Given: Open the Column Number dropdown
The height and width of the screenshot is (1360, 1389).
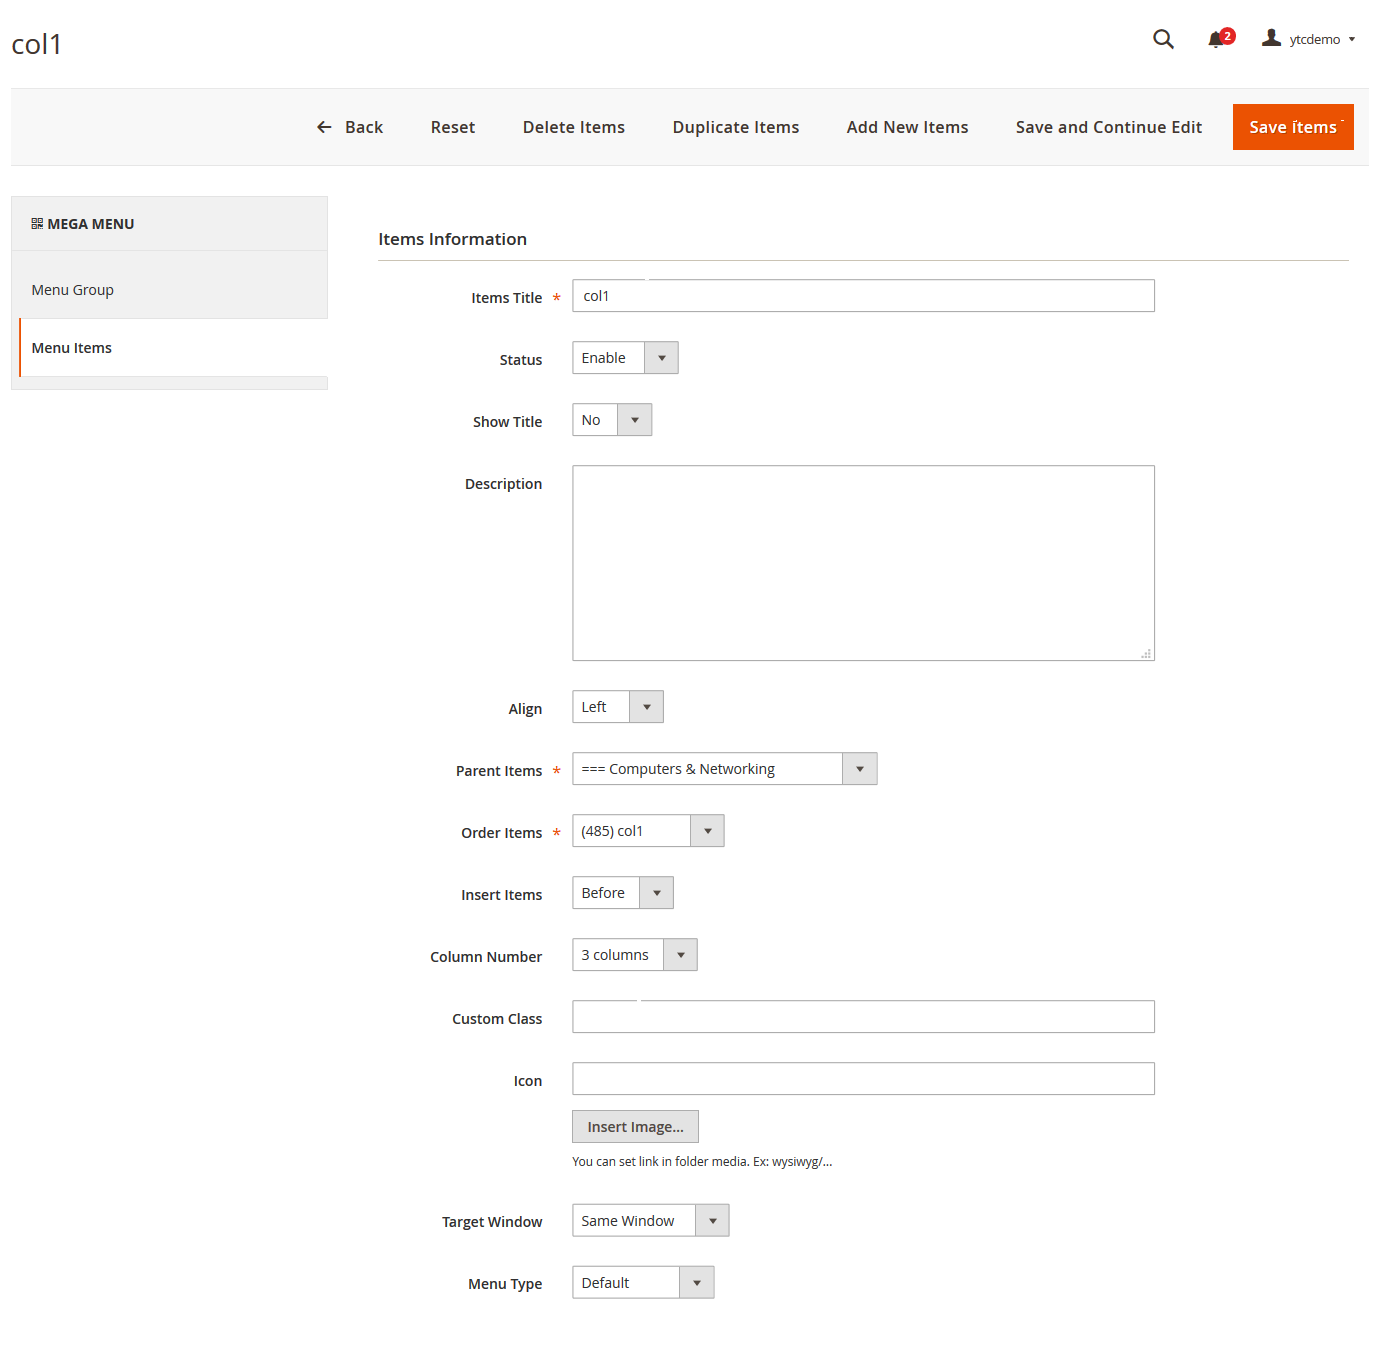Looking at the screenshot, I should (634, 955).
